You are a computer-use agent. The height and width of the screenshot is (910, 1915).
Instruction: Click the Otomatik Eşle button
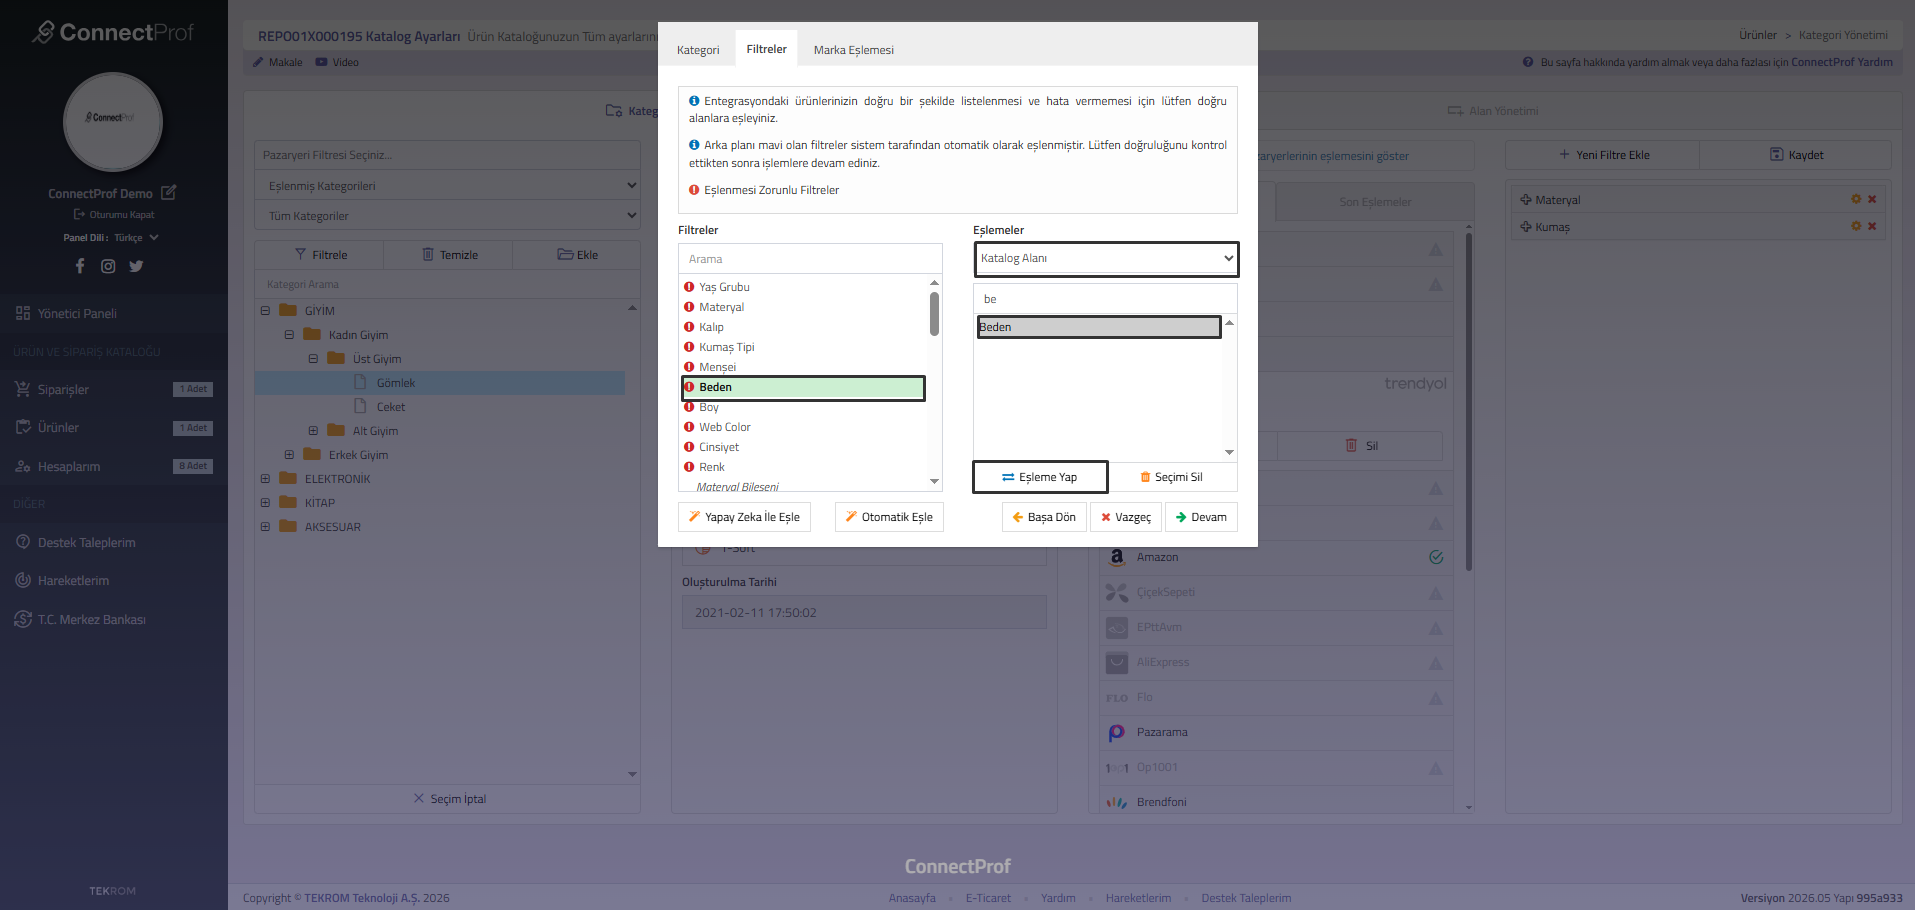[889, 517]
